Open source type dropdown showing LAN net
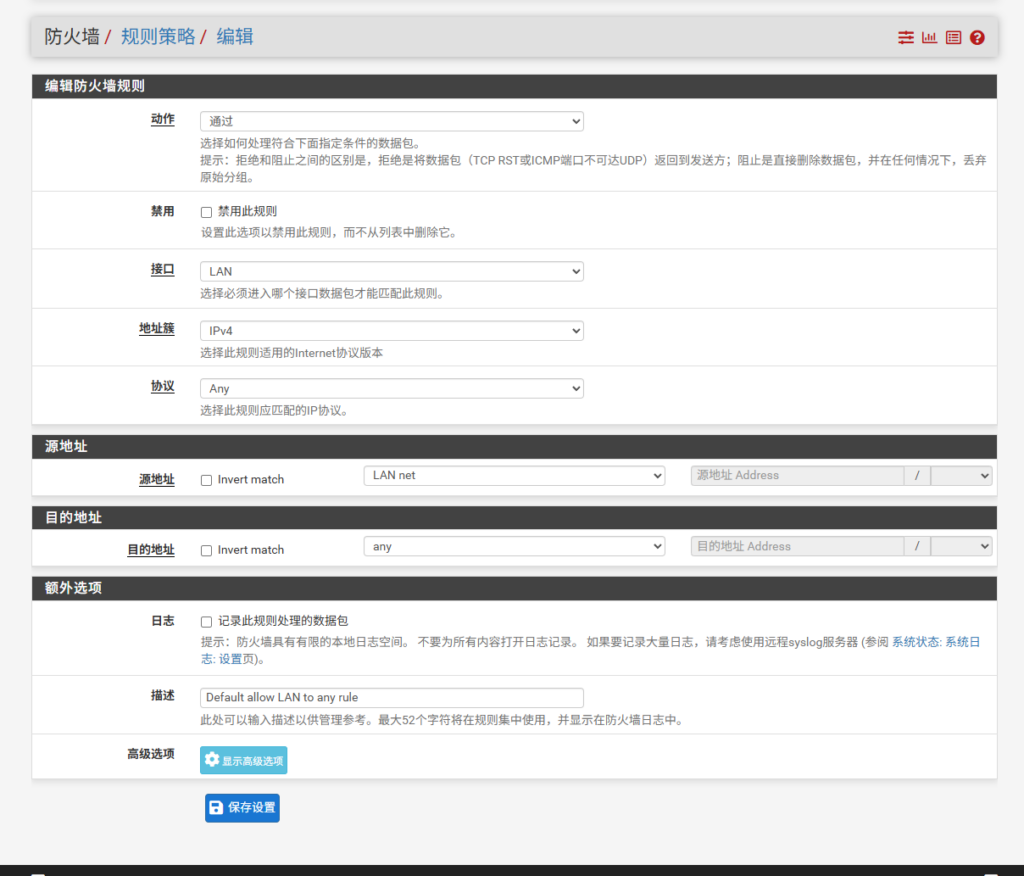 (513, 476)
